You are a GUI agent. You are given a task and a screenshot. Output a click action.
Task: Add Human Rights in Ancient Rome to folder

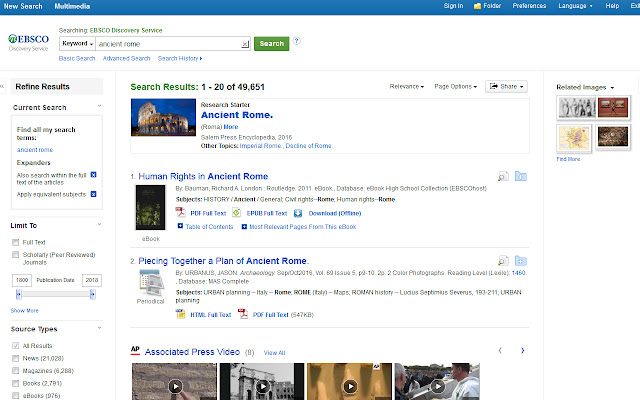tap(521, 176)
